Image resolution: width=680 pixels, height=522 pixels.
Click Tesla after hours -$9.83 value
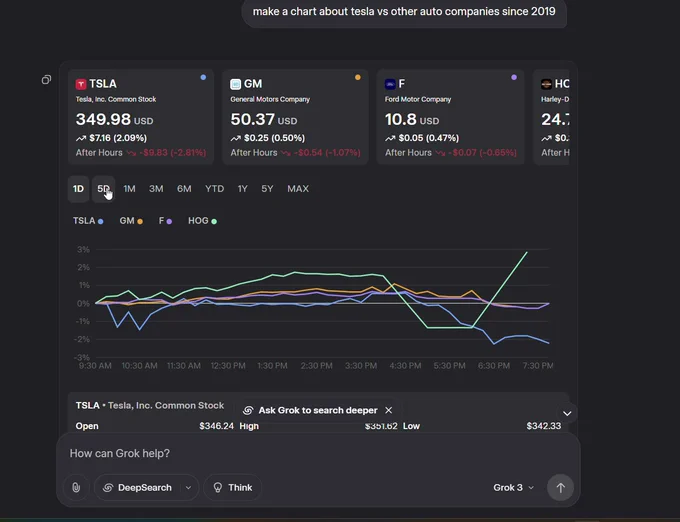click(173, 153)
